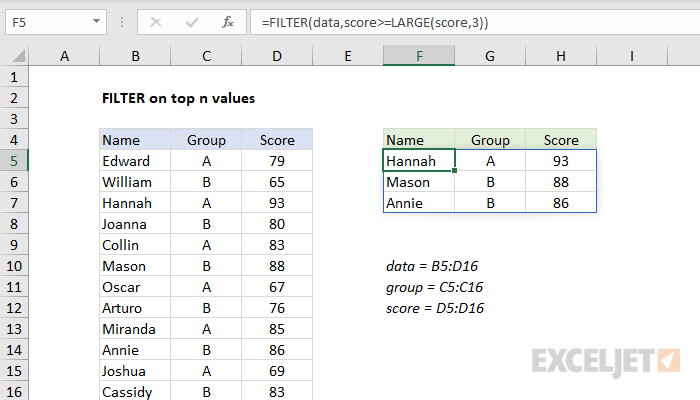Select column H header
This screenshot has height=400, width=700.
[x=561, y=56]
